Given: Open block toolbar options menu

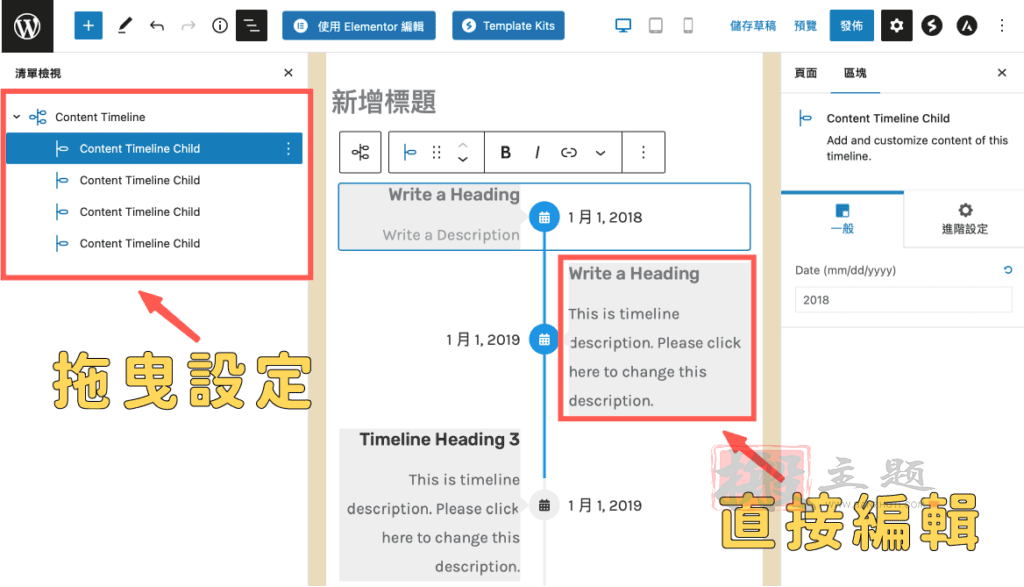Looking at the screenshot, I should [x=643, y=152].
